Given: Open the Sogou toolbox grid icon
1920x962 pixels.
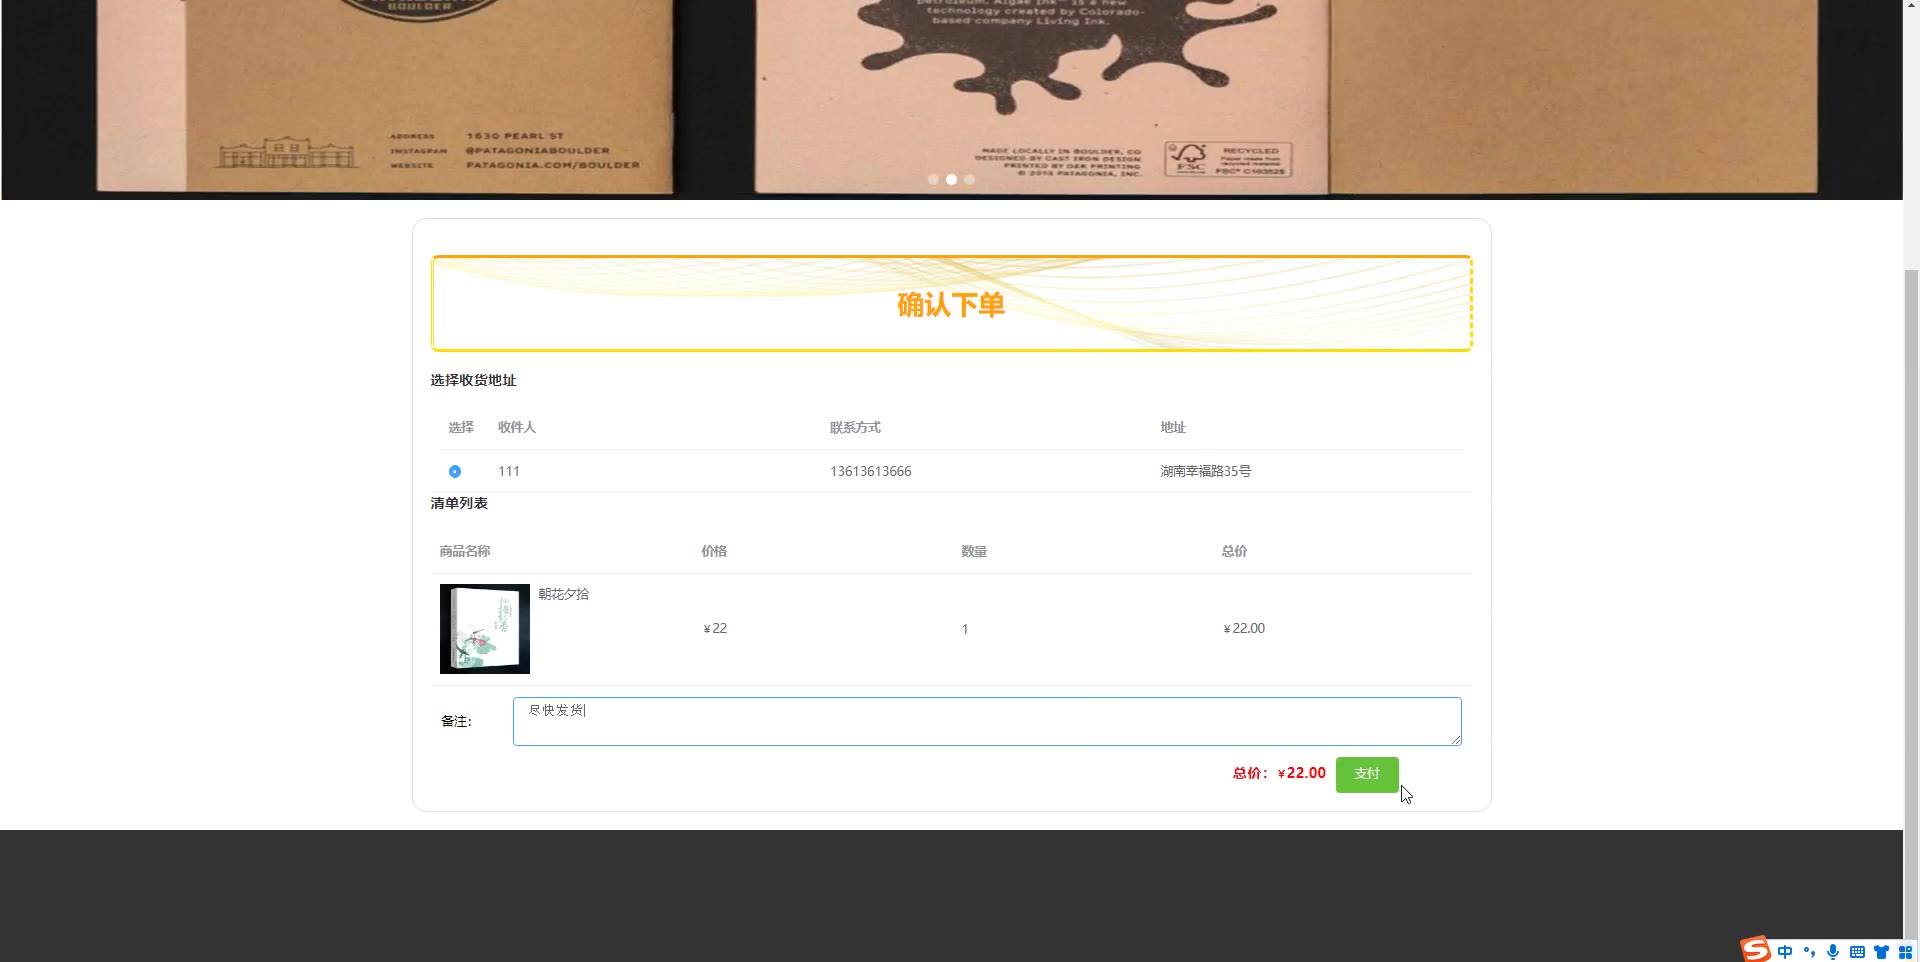Looking at the screenshot, I should (1905, 952).
